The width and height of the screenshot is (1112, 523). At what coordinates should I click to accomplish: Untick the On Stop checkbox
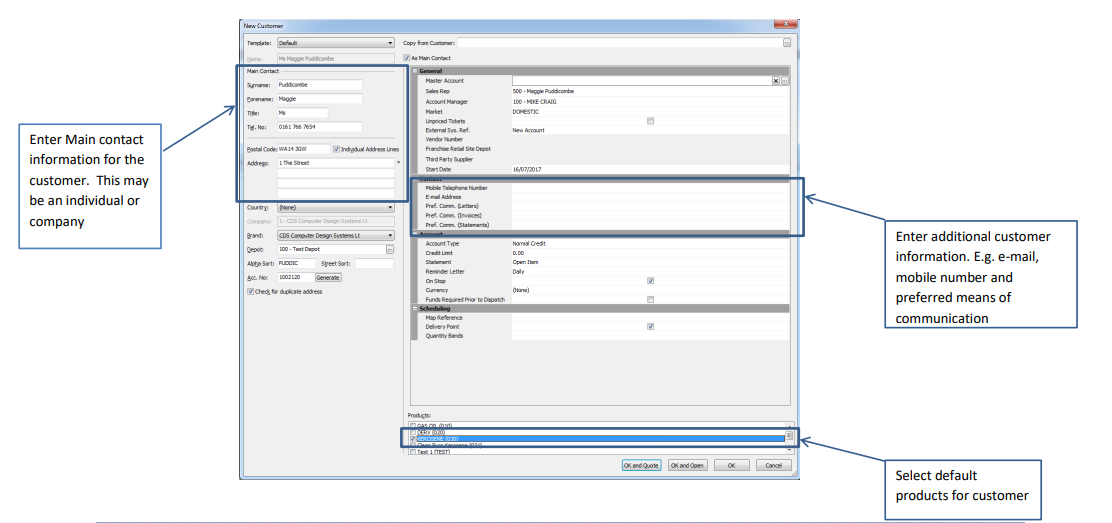[x=650, y=281]
